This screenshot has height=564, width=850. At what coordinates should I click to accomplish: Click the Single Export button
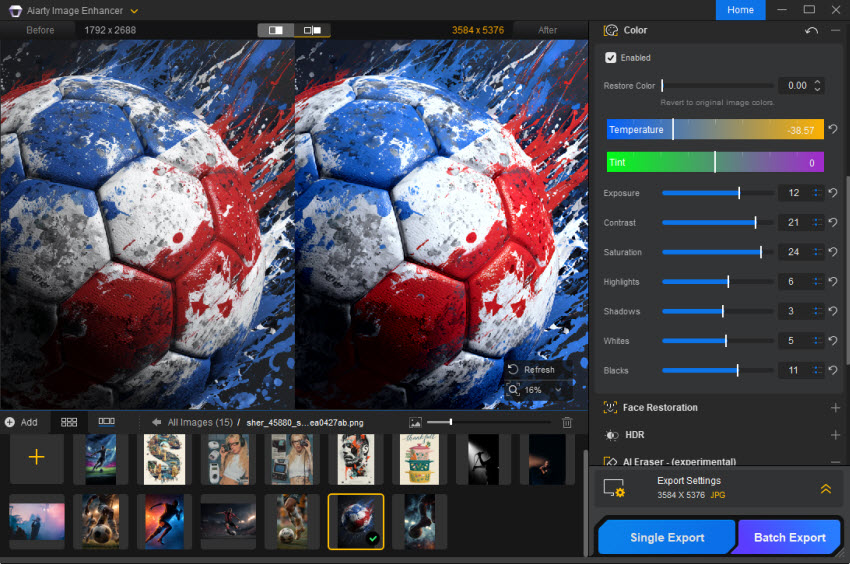click(x=667, y=537)
